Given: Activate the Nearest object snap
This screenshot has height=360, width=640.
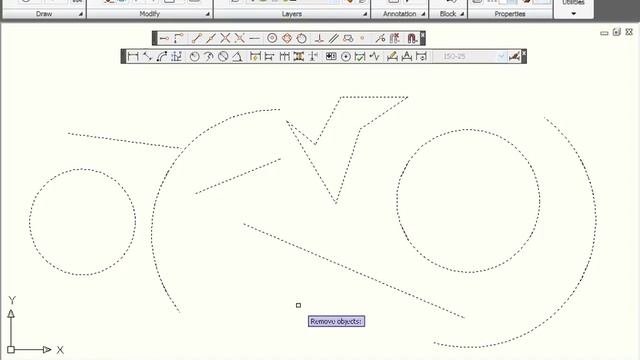Looking at the screenshot, I should [x=380, y=38].
